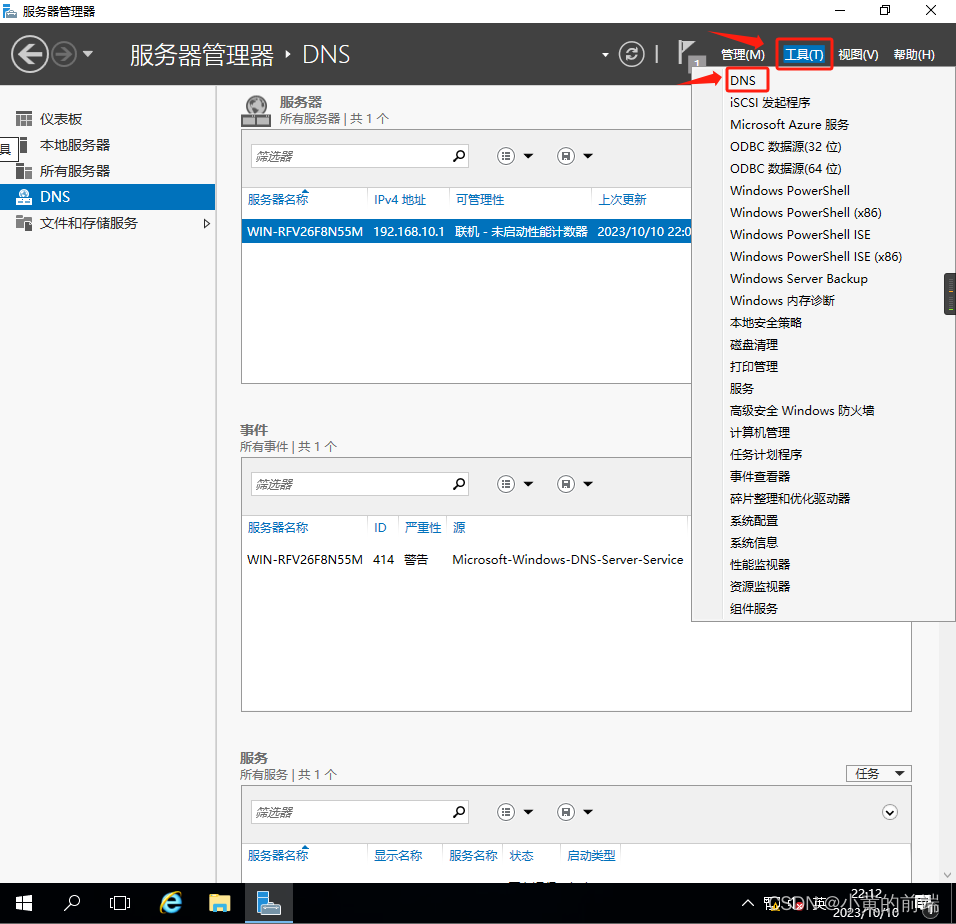
Task: Open the dropdown arrow left of the refresh icon
Action: tap(605, 55)
